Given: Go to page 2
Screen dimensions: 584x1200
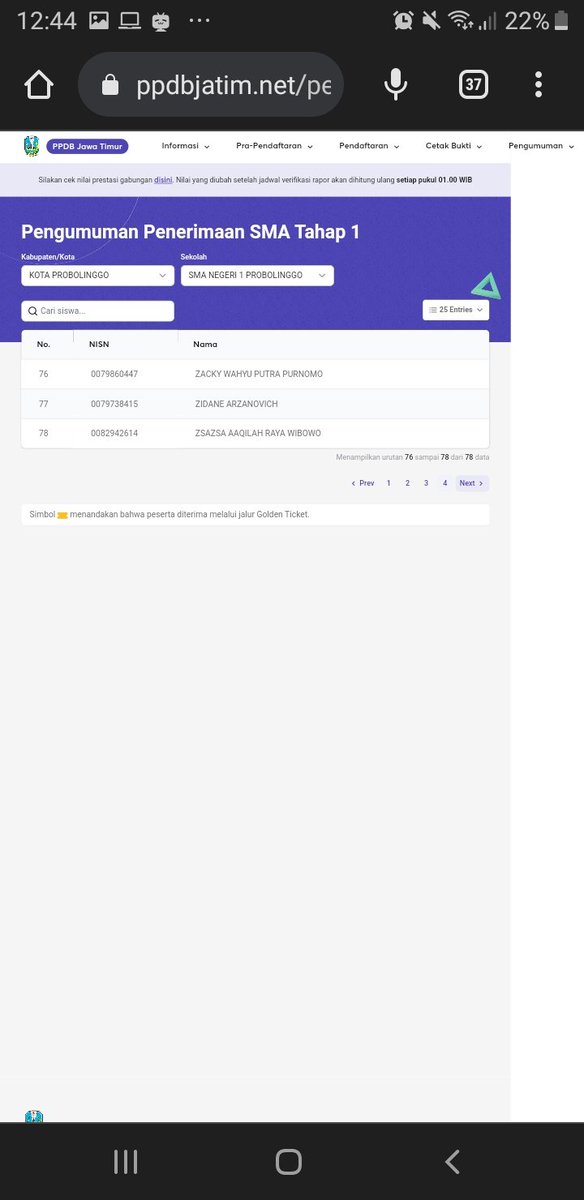Looking at the screenshot, I should tap(407, 483).
